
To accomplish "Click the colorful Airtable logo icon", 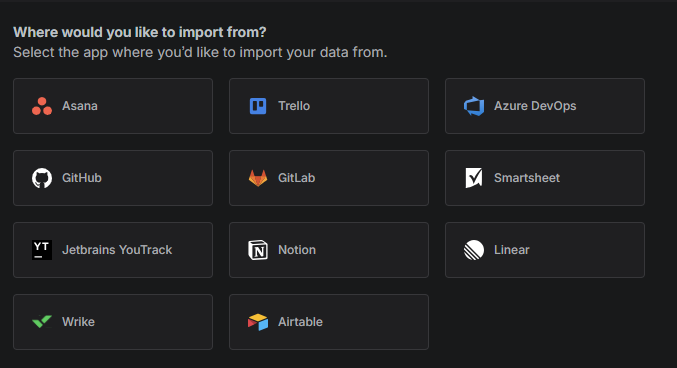I will (x=258, y=322).
